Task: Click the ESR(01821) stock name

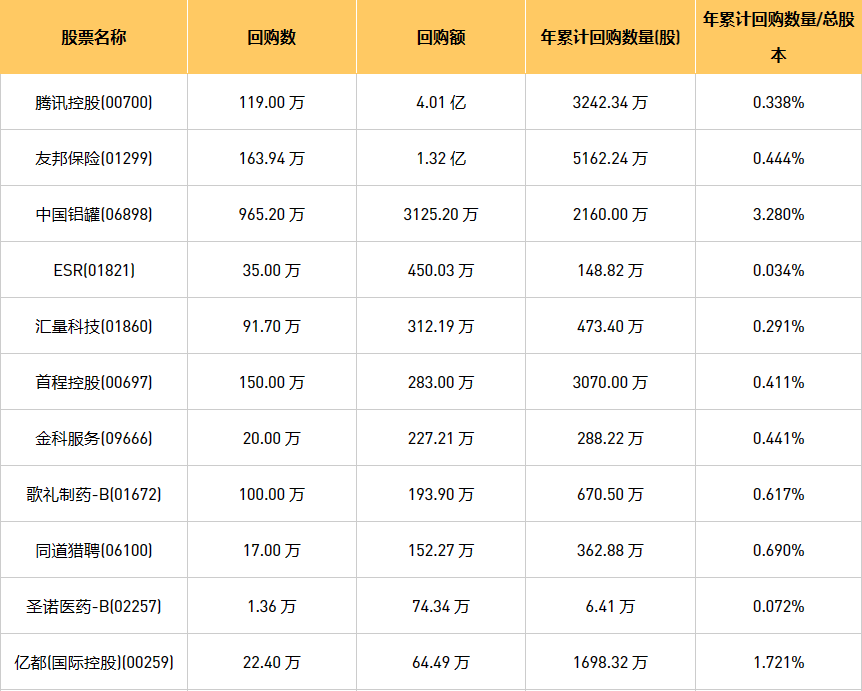Action: tap(93, 270)
